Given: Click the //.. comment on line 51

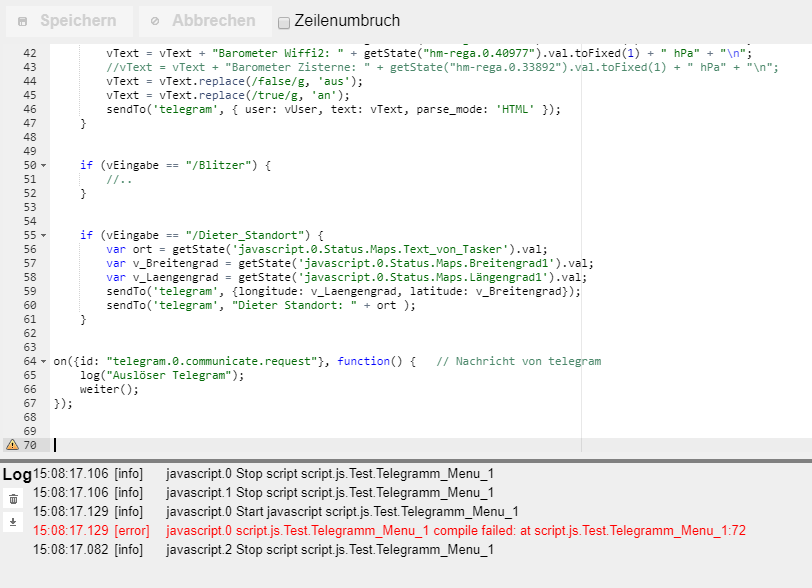Looking at the screenshot, I should [x=119, y=179].
